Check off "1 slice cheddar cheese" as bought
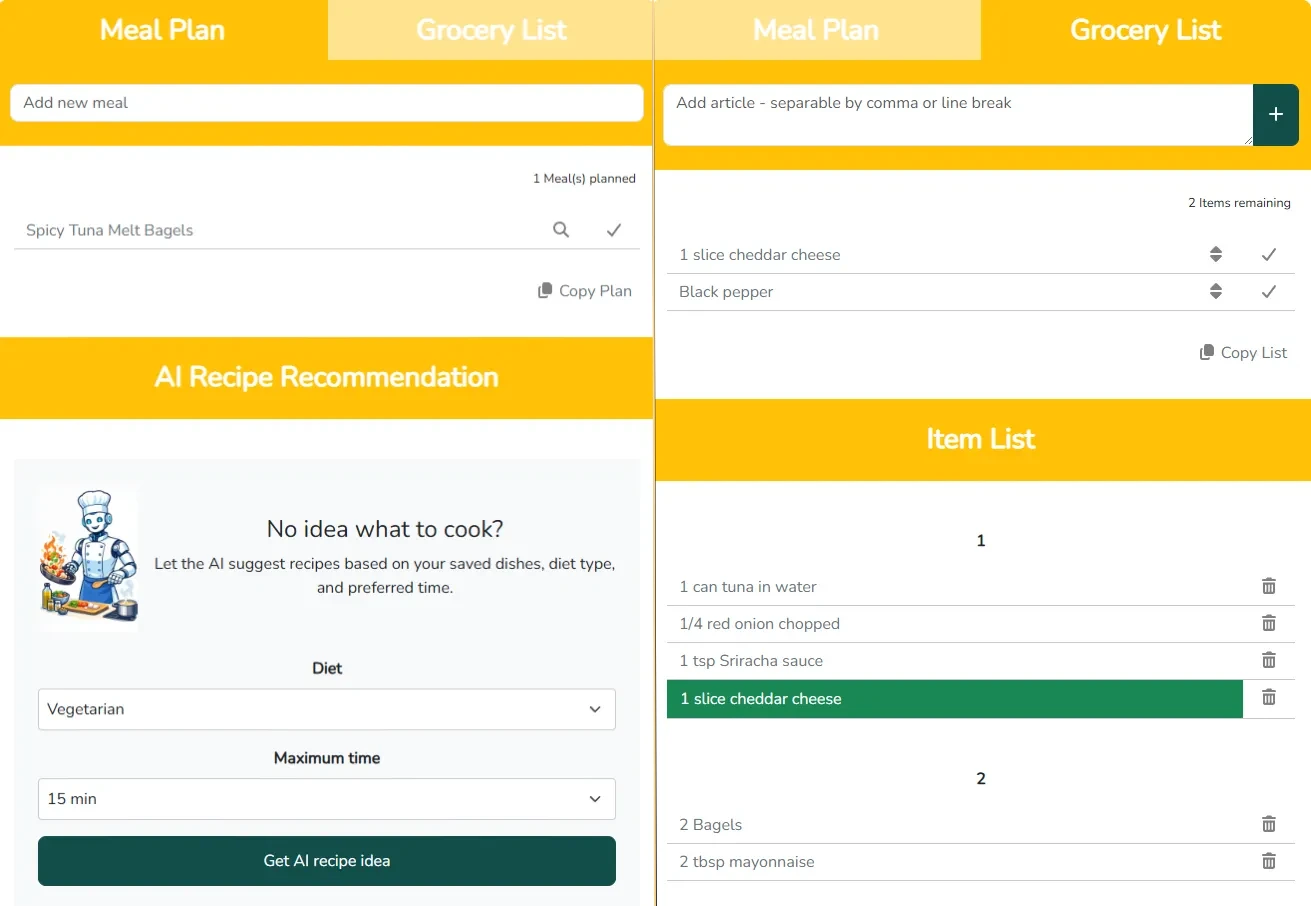1311x906 pixels. 1269,254
